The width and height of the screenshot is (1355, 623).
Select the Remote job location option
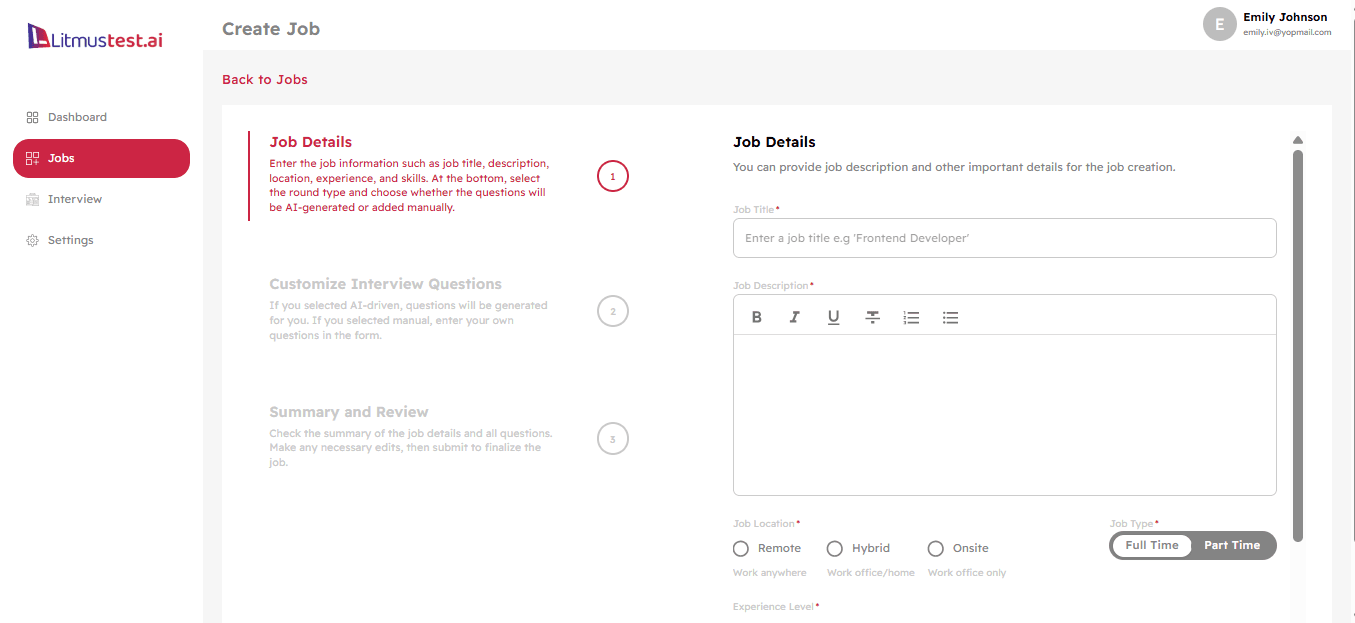click(x=740, y=548)
